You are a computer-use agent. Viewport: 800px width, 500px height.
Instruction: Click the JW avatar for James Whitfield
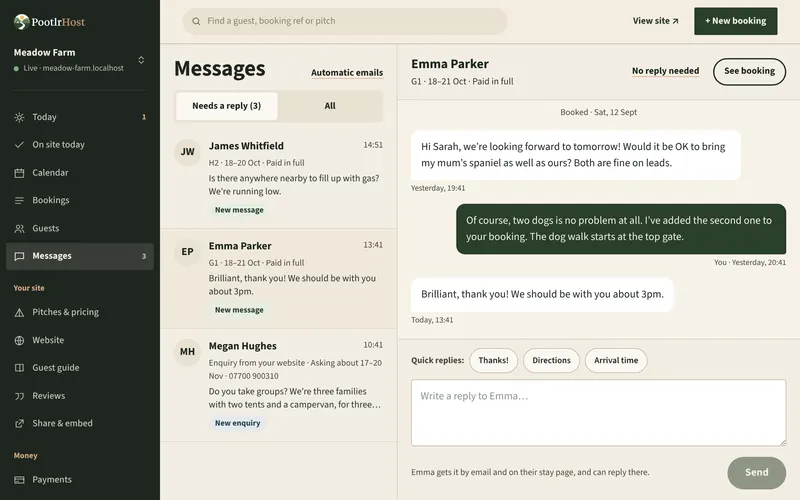[x=187, y=152]
